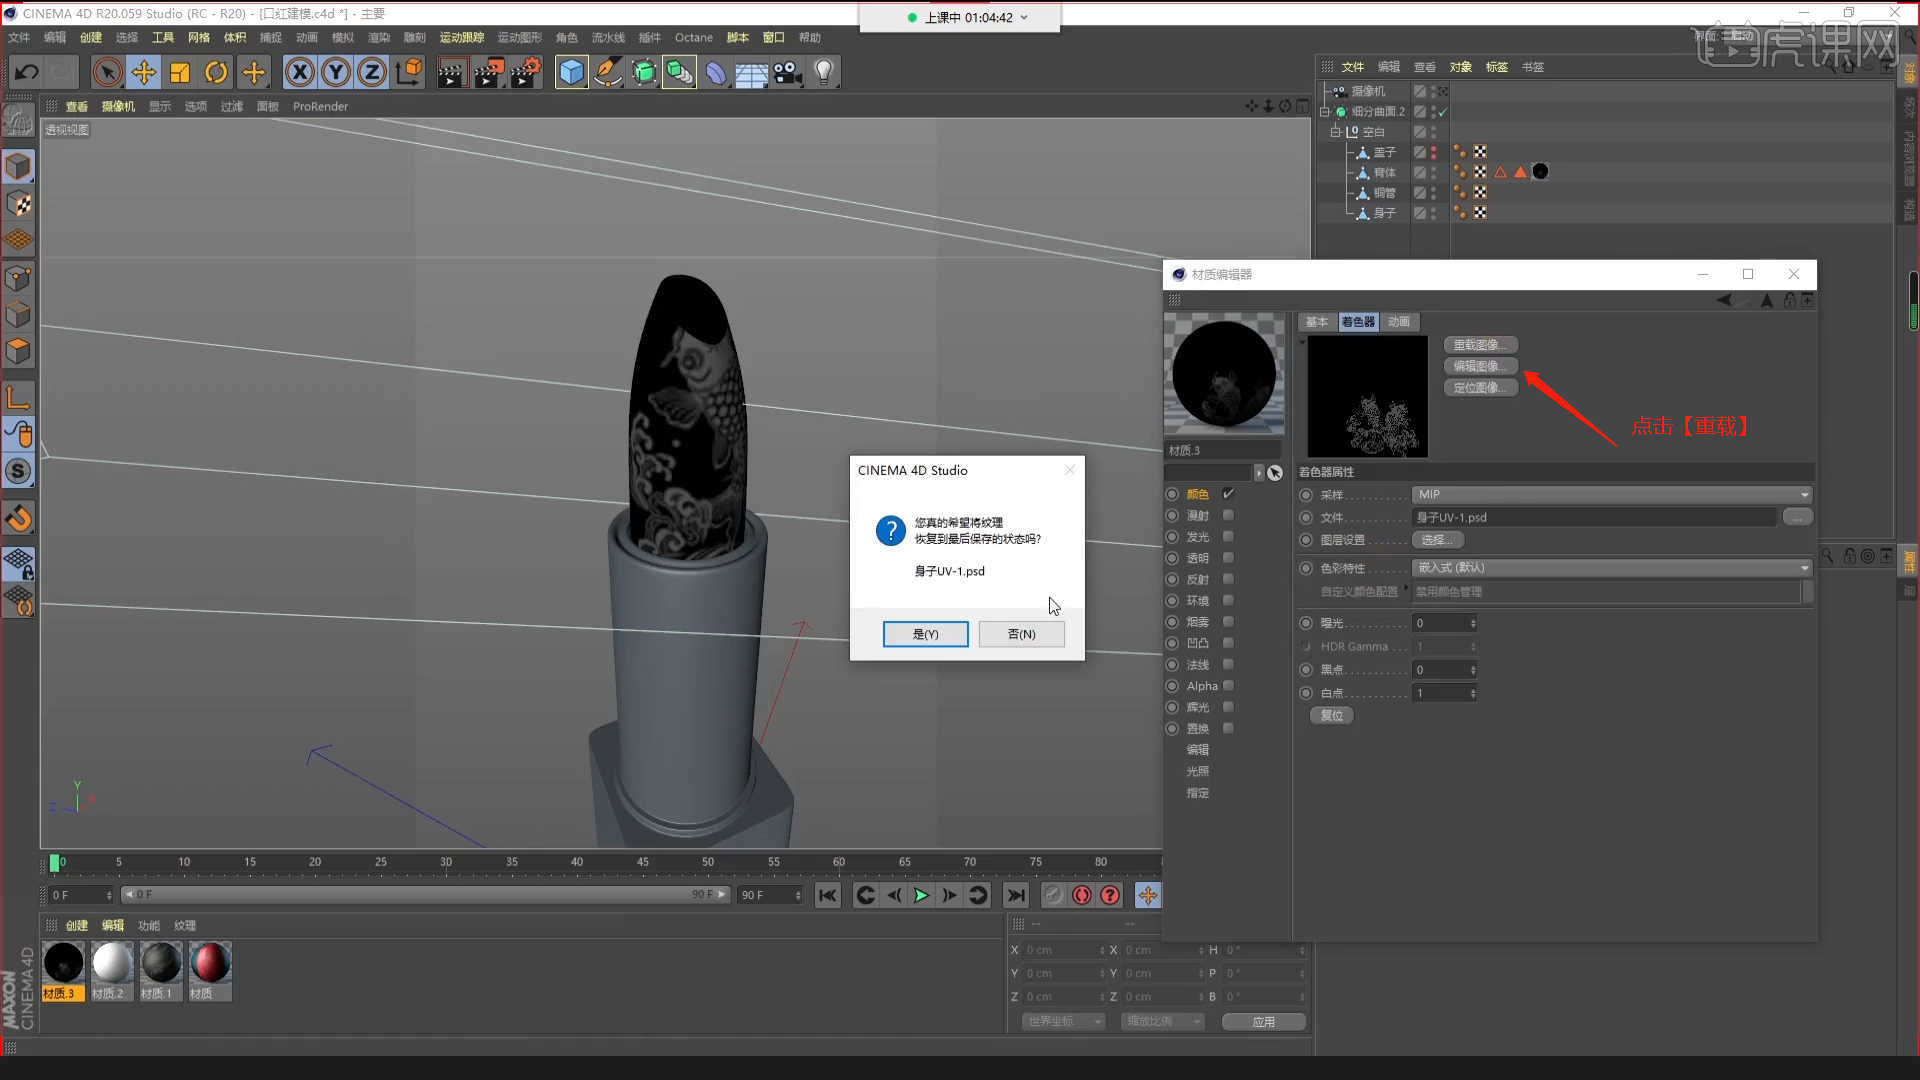The image size is (1920, 1080).
Task: Adjust the exposure value stepper
Action: coord(1473,623)
